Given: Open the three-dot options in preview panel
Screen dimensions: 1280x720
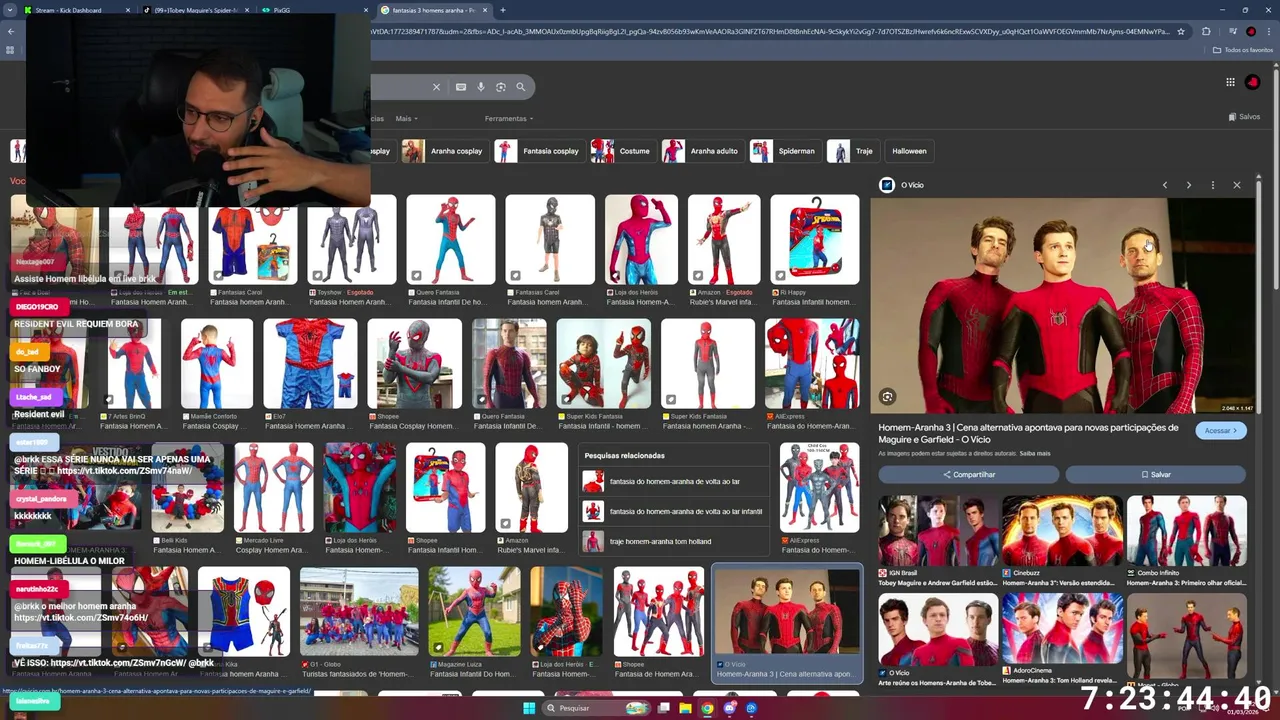Looking at the screenshot, I should tap(1213, 185).
